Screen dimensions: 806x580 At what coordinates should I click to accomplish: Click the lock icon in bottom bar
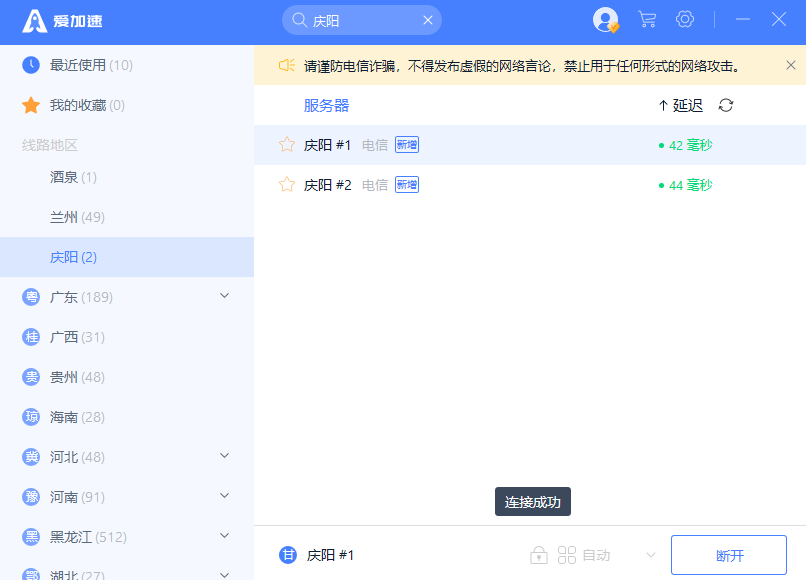(x=539, y=555)
